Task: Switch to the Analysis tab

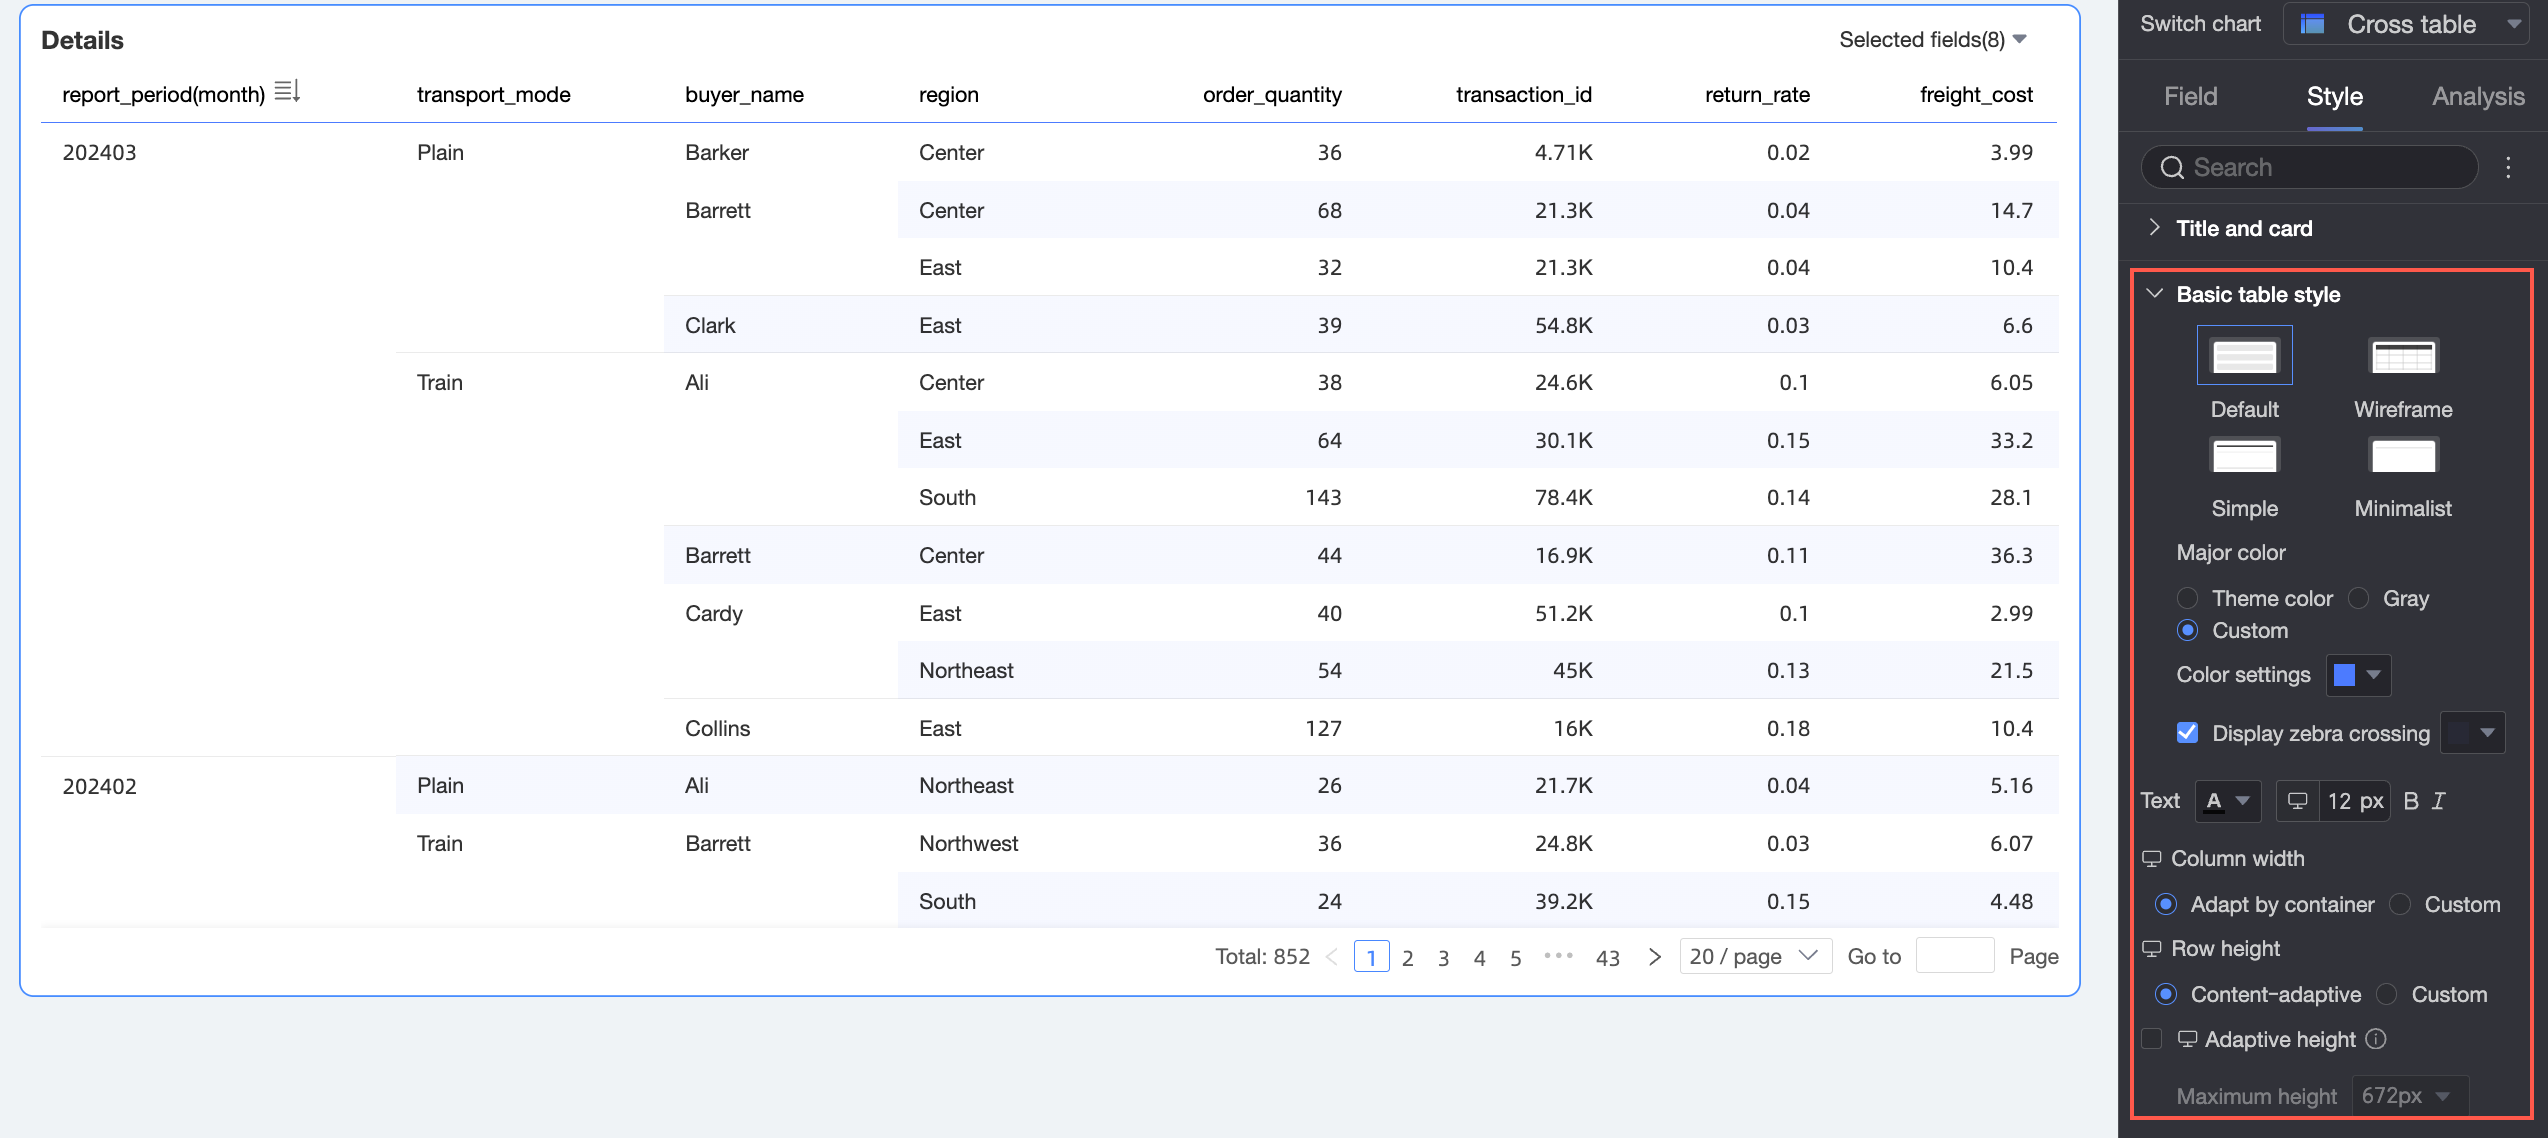Action: (2478, 96)
